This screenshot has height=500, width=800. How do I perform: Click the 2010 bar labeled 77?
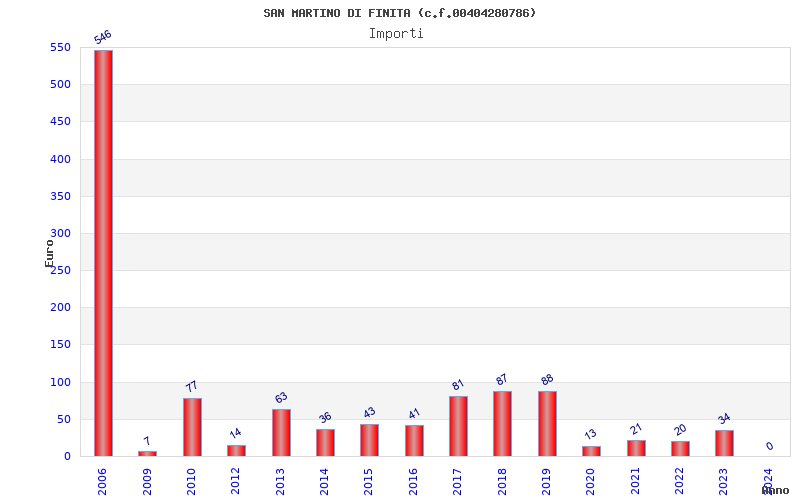pyautogui.click(x=192, y=427)
